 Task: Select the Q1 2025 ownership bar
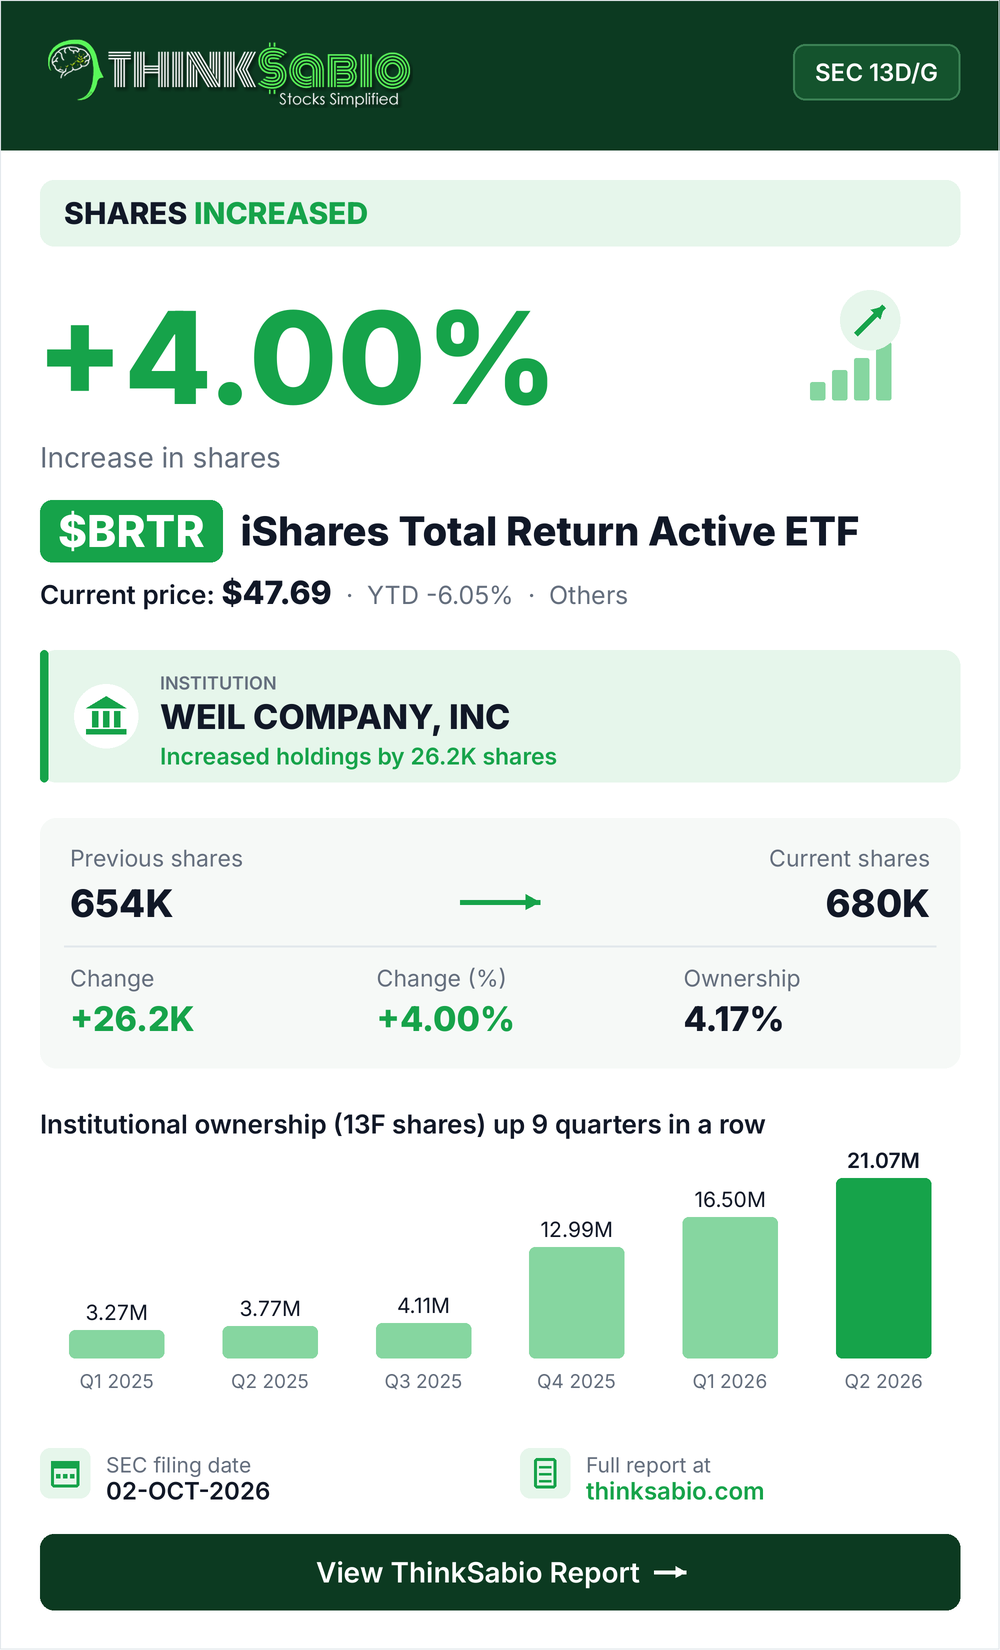click(116, 1344)
